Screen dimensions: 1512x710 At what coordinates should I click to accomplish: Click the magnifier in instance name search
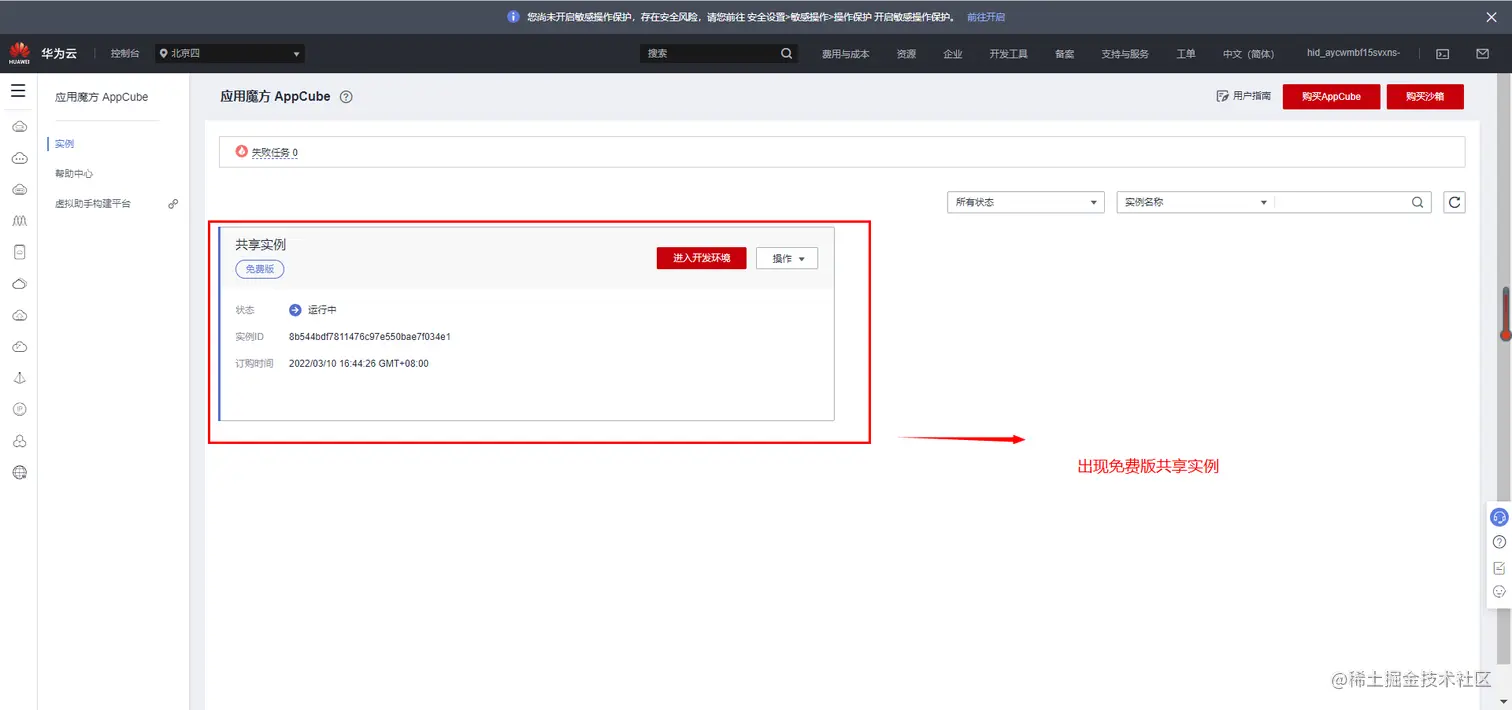pyautogui.click(x=1418, y=202)
